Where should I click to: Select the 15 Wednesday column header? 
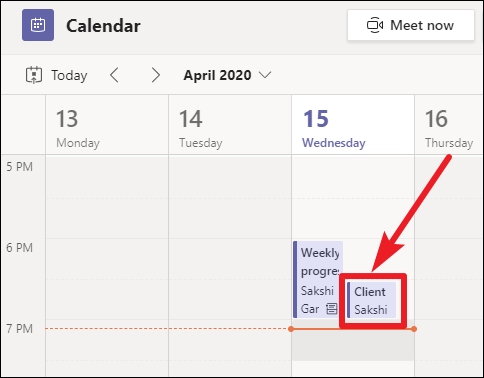(353, 125)
